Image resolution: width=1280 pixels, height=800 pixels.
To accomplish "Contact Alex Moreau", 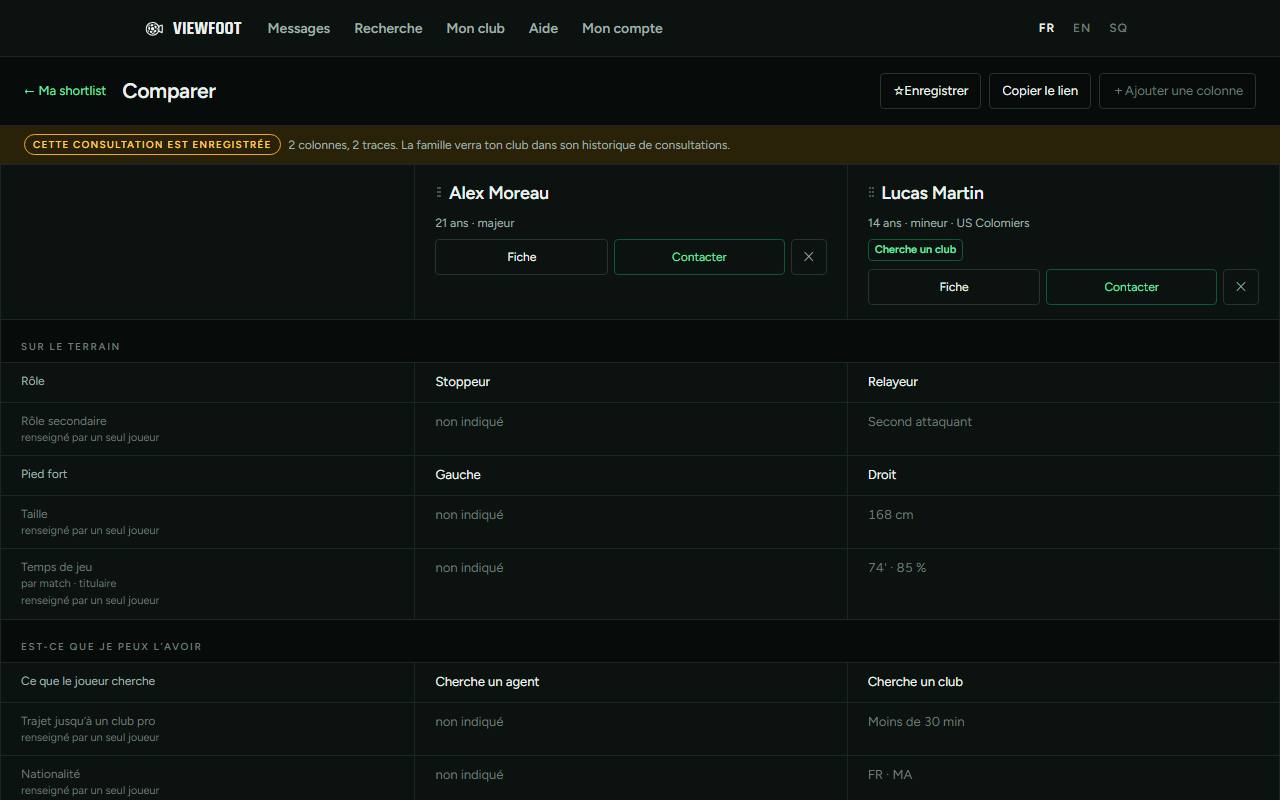I will [699, 257].
